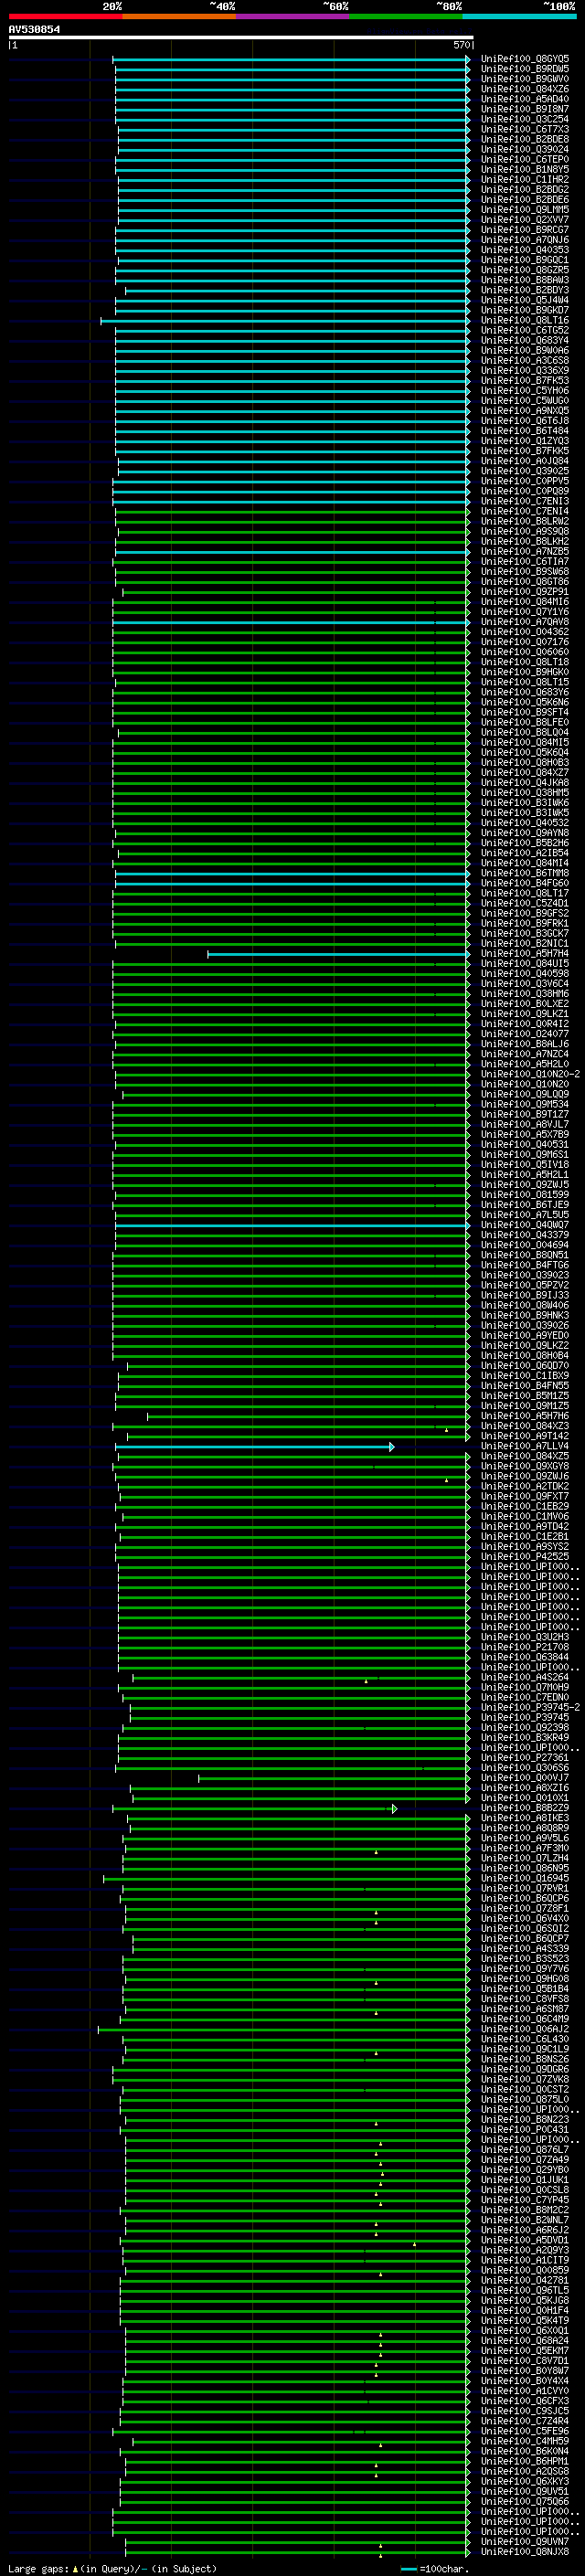Screen dimensions: 585x2576
Task: Open the UniRef100_A7LLV4 entry
Action: pos(524,1446)
